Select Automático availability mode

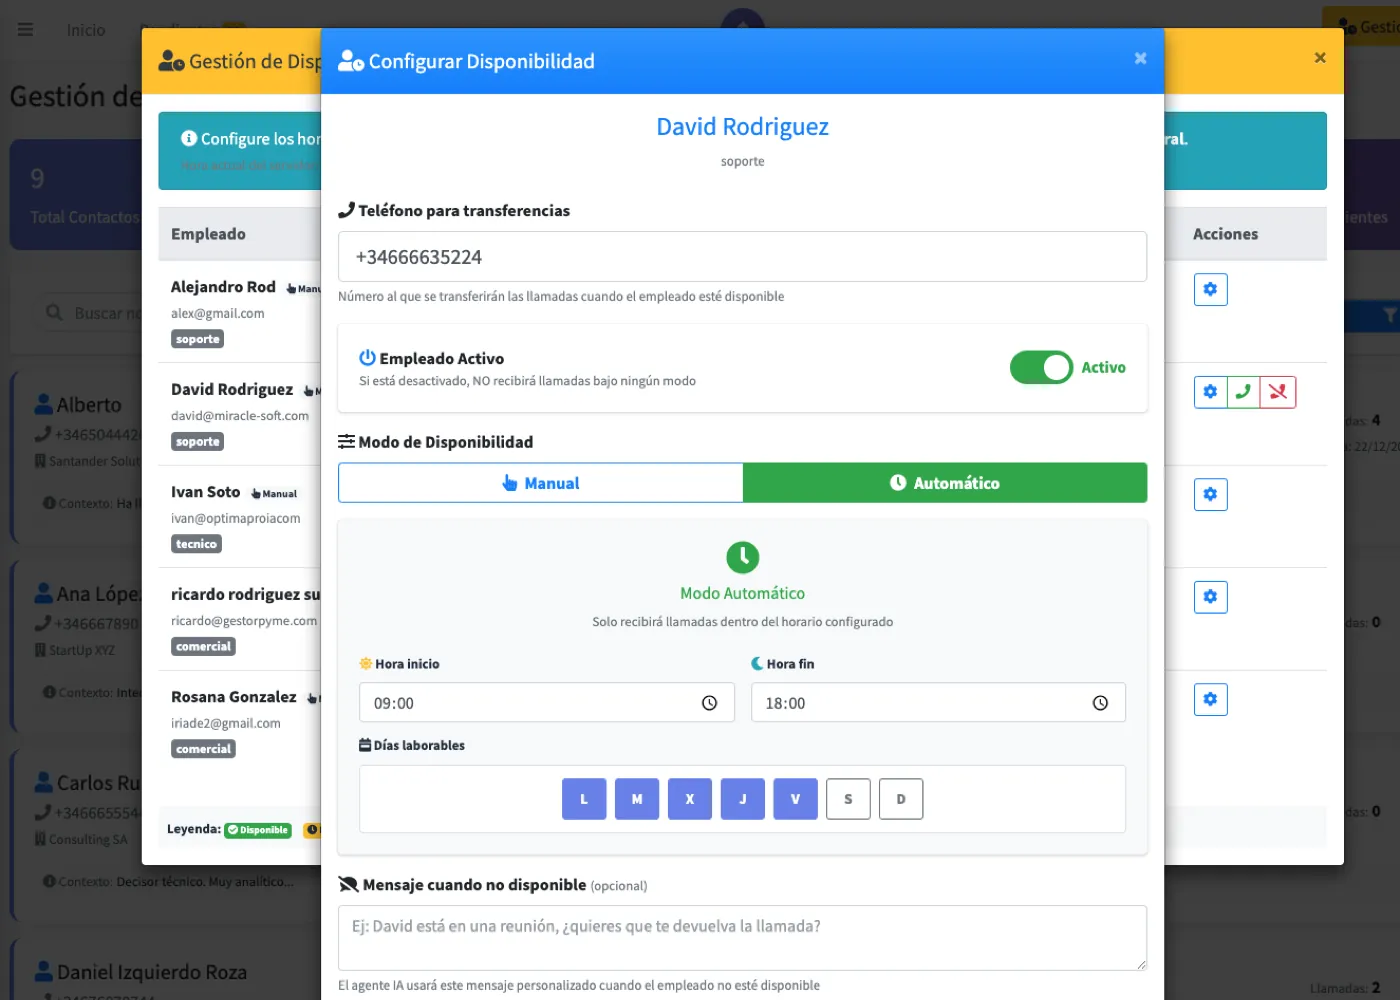coord(945,483)
